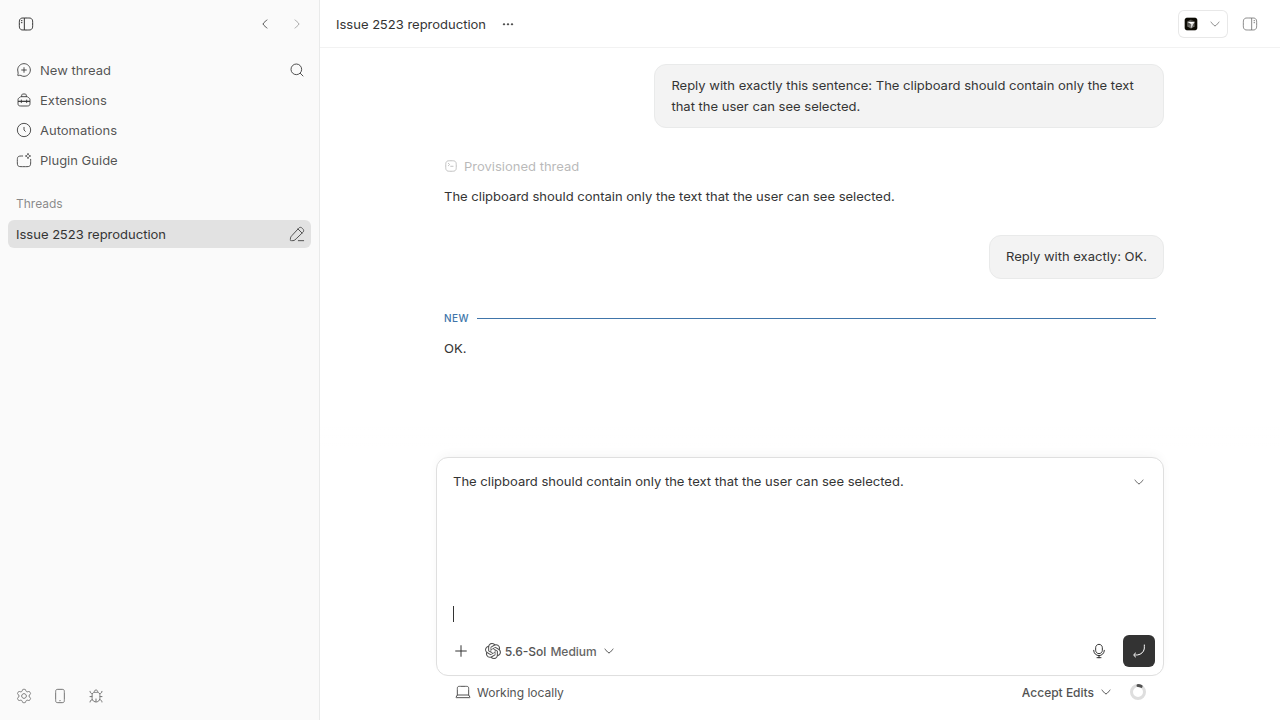This screenshot has width=1280, height=720.
Task: Click the bug icon in the sidebar footer
Action: 96,696
